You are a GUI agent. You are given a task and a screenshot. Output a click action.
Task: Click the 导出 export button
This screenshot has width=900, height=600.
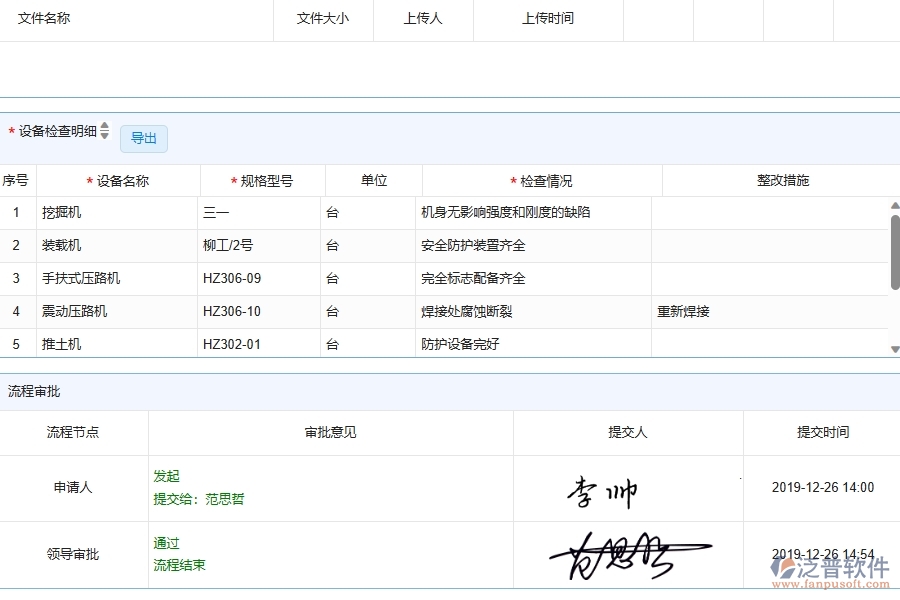(x=143, y=139)
